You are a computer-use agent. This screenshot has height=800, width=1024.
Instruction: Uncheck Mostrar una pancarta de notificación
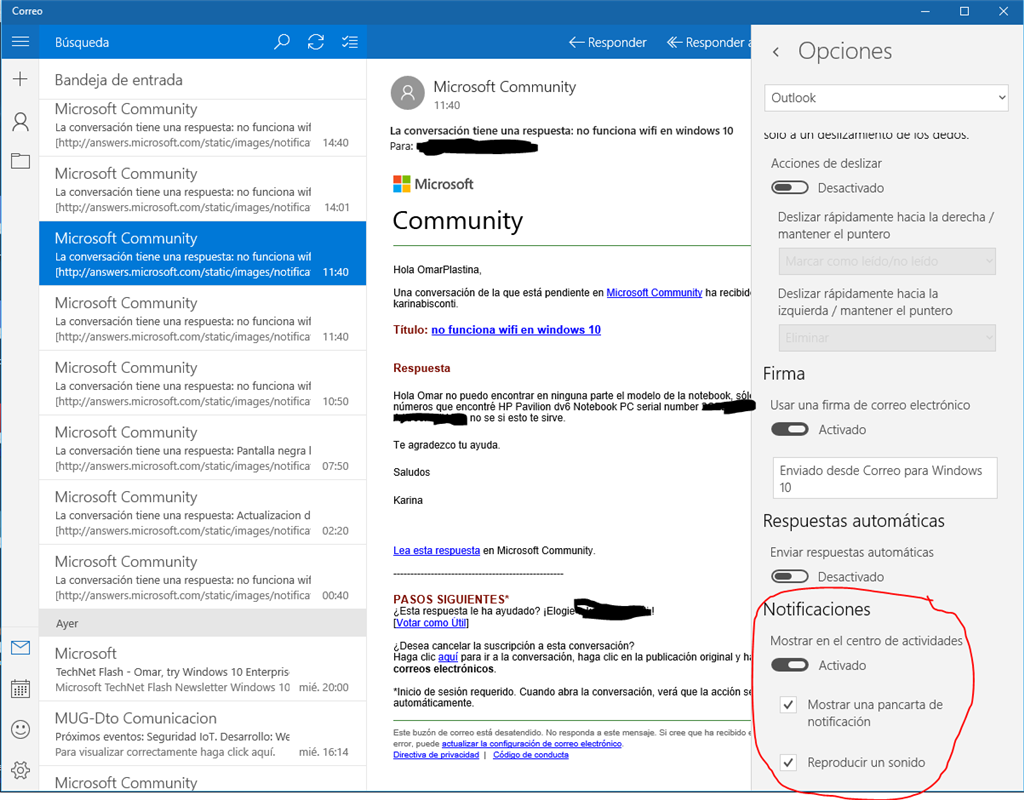pyautogui.click(x=788, y=705)
